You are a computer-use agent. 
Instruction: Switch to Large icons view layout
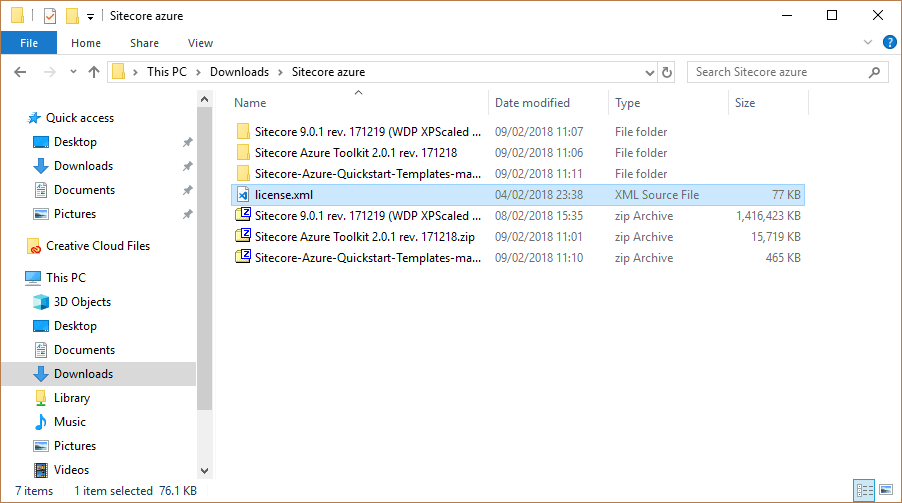[x=886, y=490]
